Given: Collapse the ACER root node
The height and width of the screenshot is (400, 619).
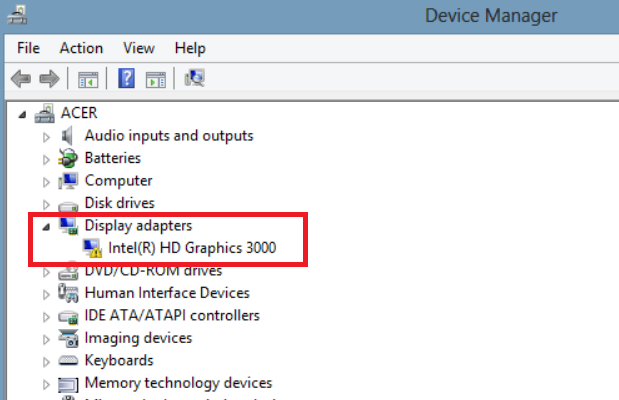Looking at the screenshot, I should [22, 115].
